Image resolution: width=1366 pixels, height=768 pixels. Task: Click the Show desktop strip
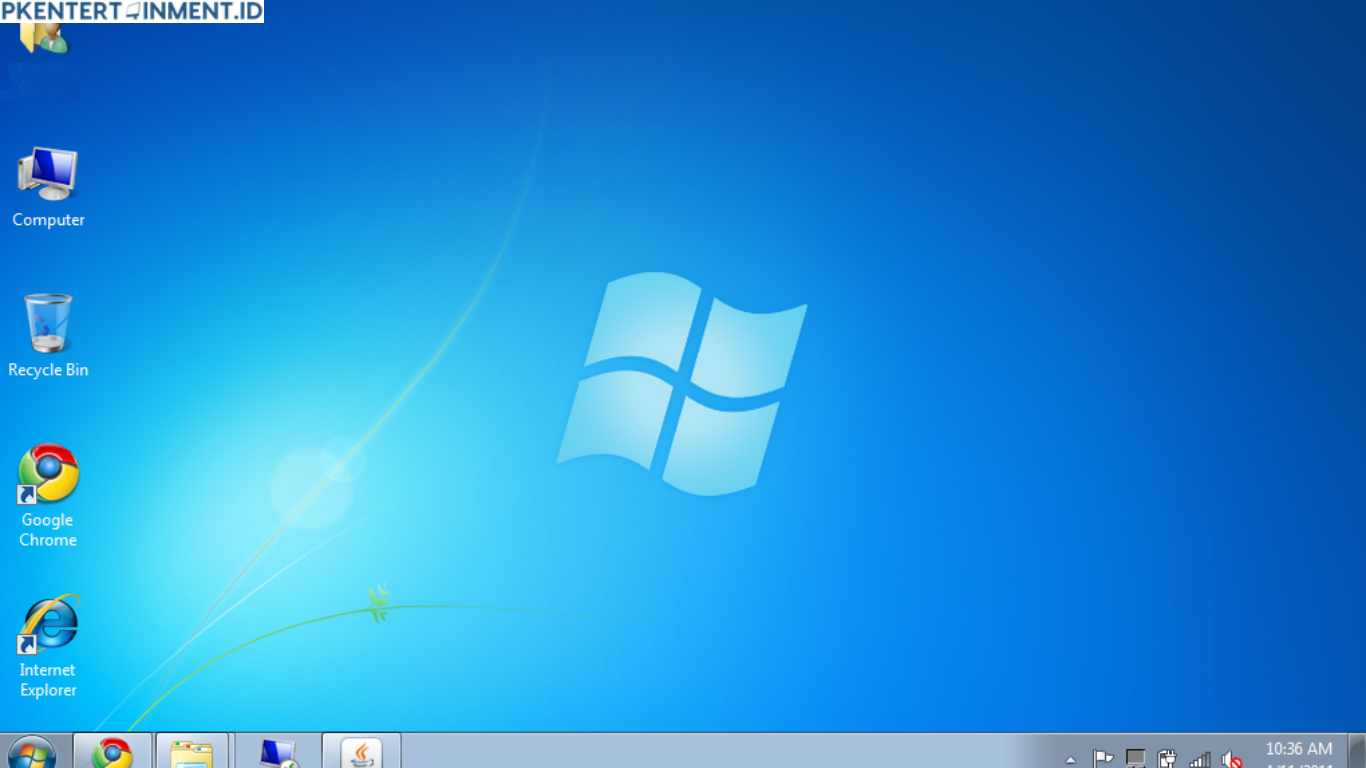(1357, 752)
